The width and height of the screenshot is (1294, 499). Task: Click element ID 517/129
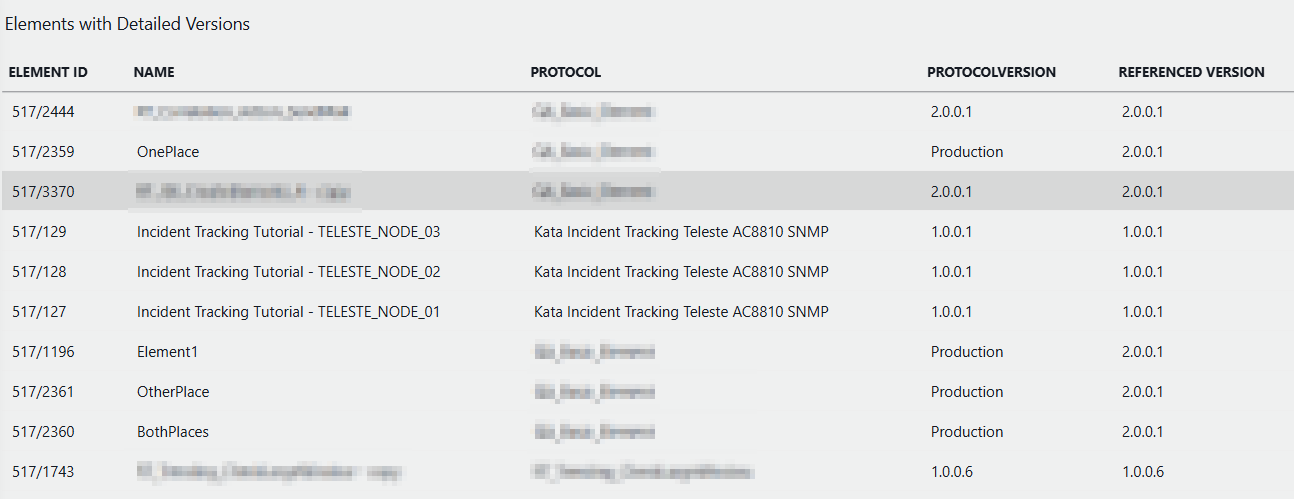coord(39,232)
